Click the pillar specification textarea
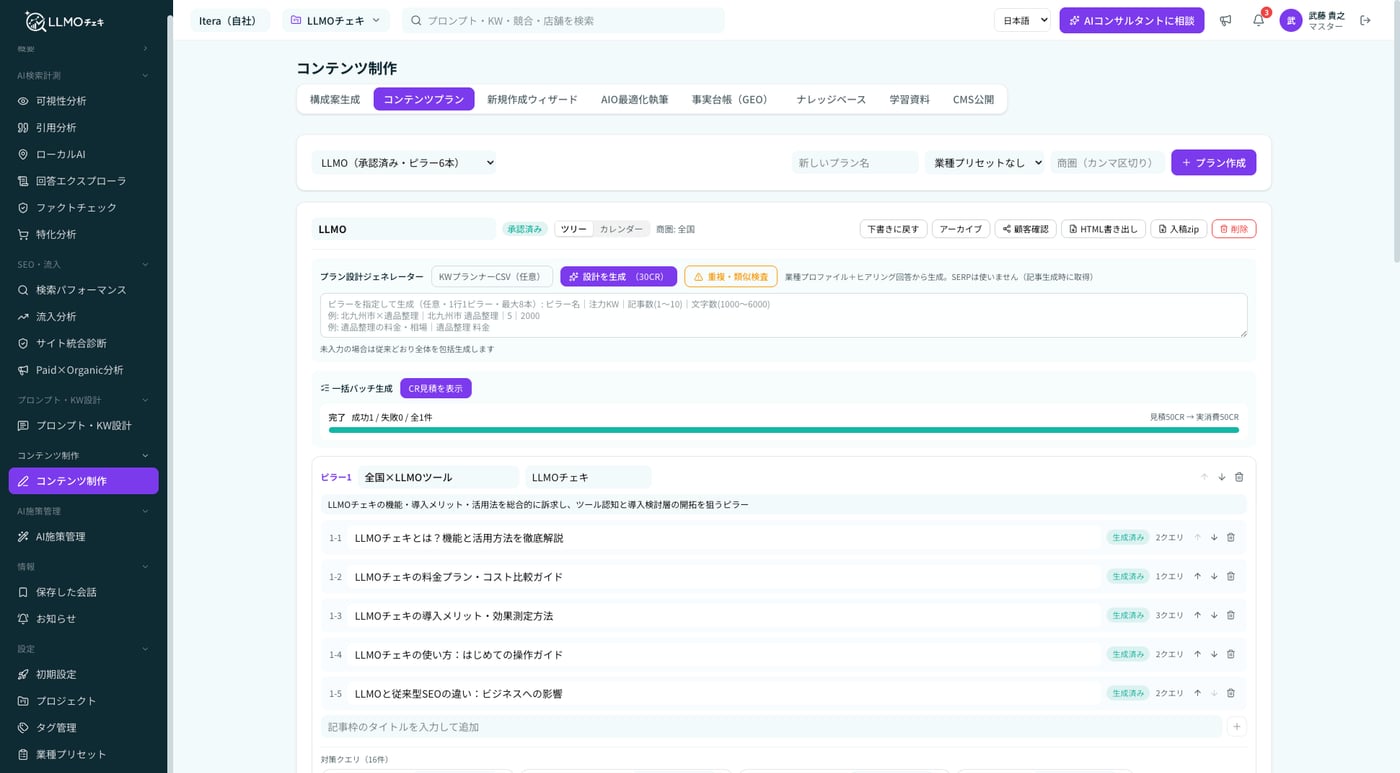 783,315
